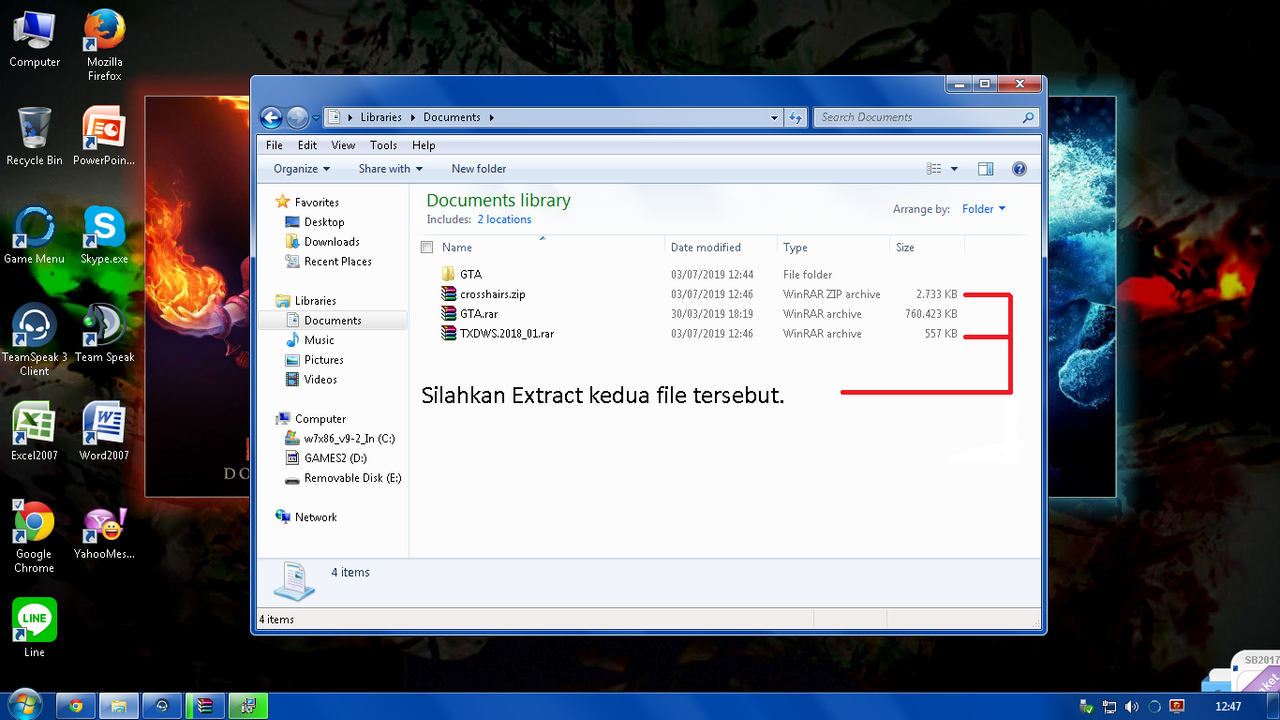Open the Windows Start menu orb
This screenshot has height=720, width=1280.
24,705
